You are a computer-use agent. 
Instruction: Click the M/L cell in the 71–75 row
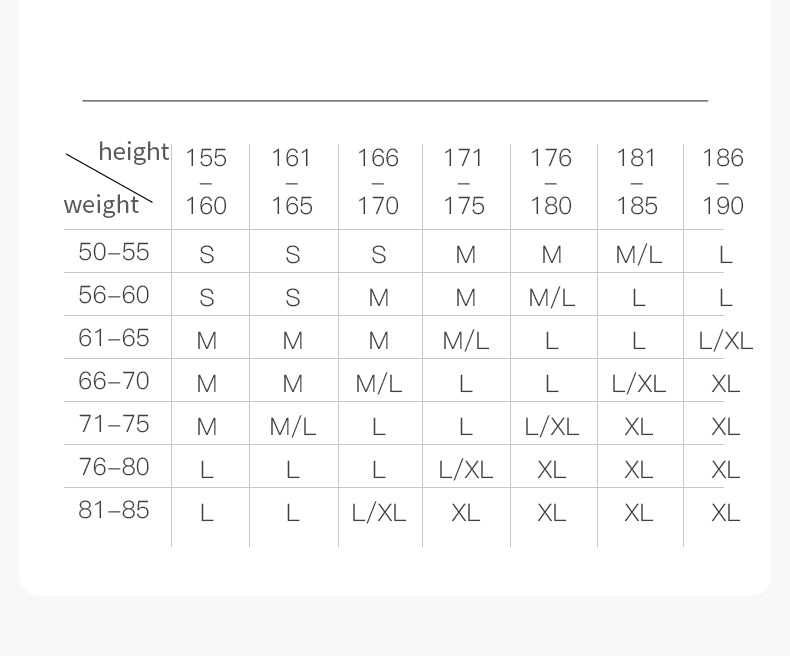293,427
